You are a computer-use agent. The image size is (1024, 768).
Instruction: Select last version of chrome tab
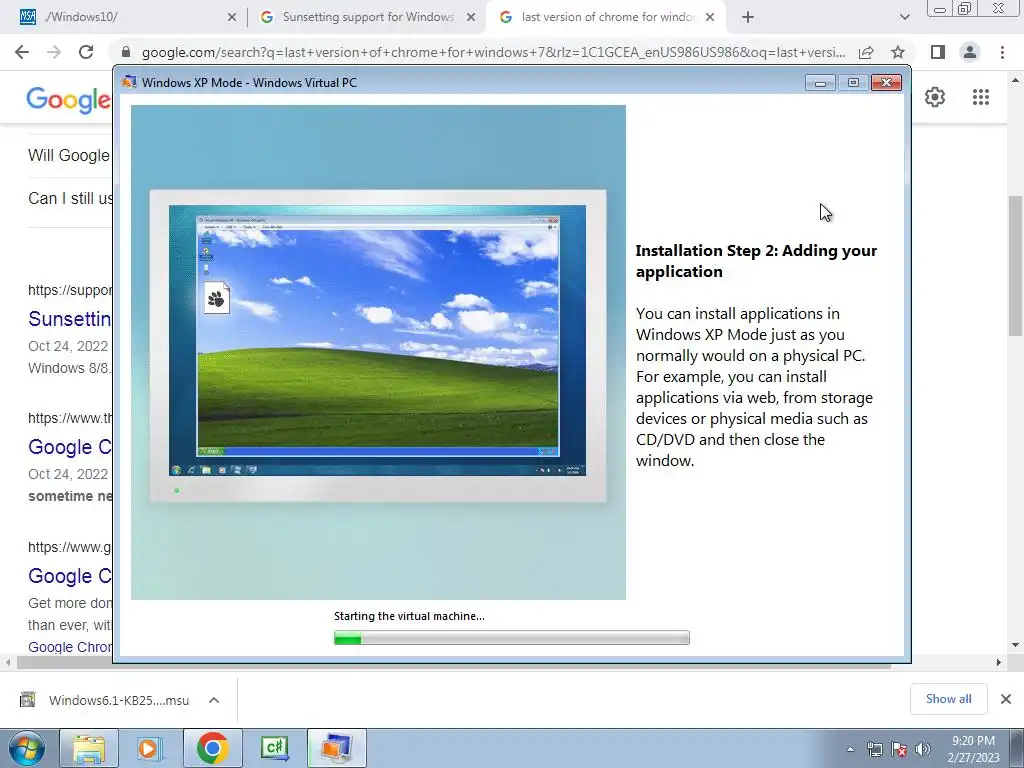point(607,18)
